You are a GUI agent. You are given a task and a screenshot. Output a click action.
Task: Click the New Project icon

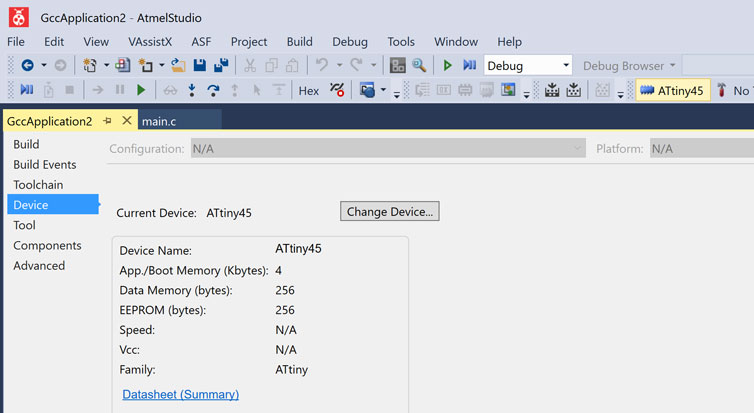[x=90, y=65]
